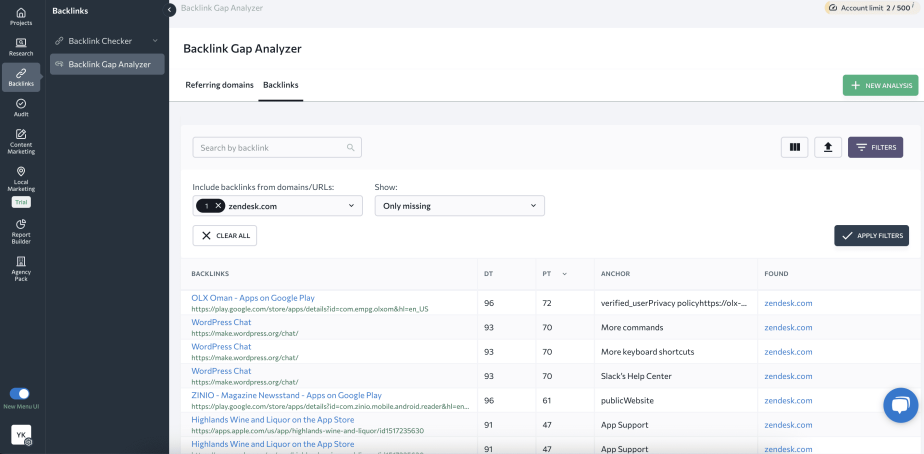Click PT value 72 in OLX row

(x=547, y=303)
